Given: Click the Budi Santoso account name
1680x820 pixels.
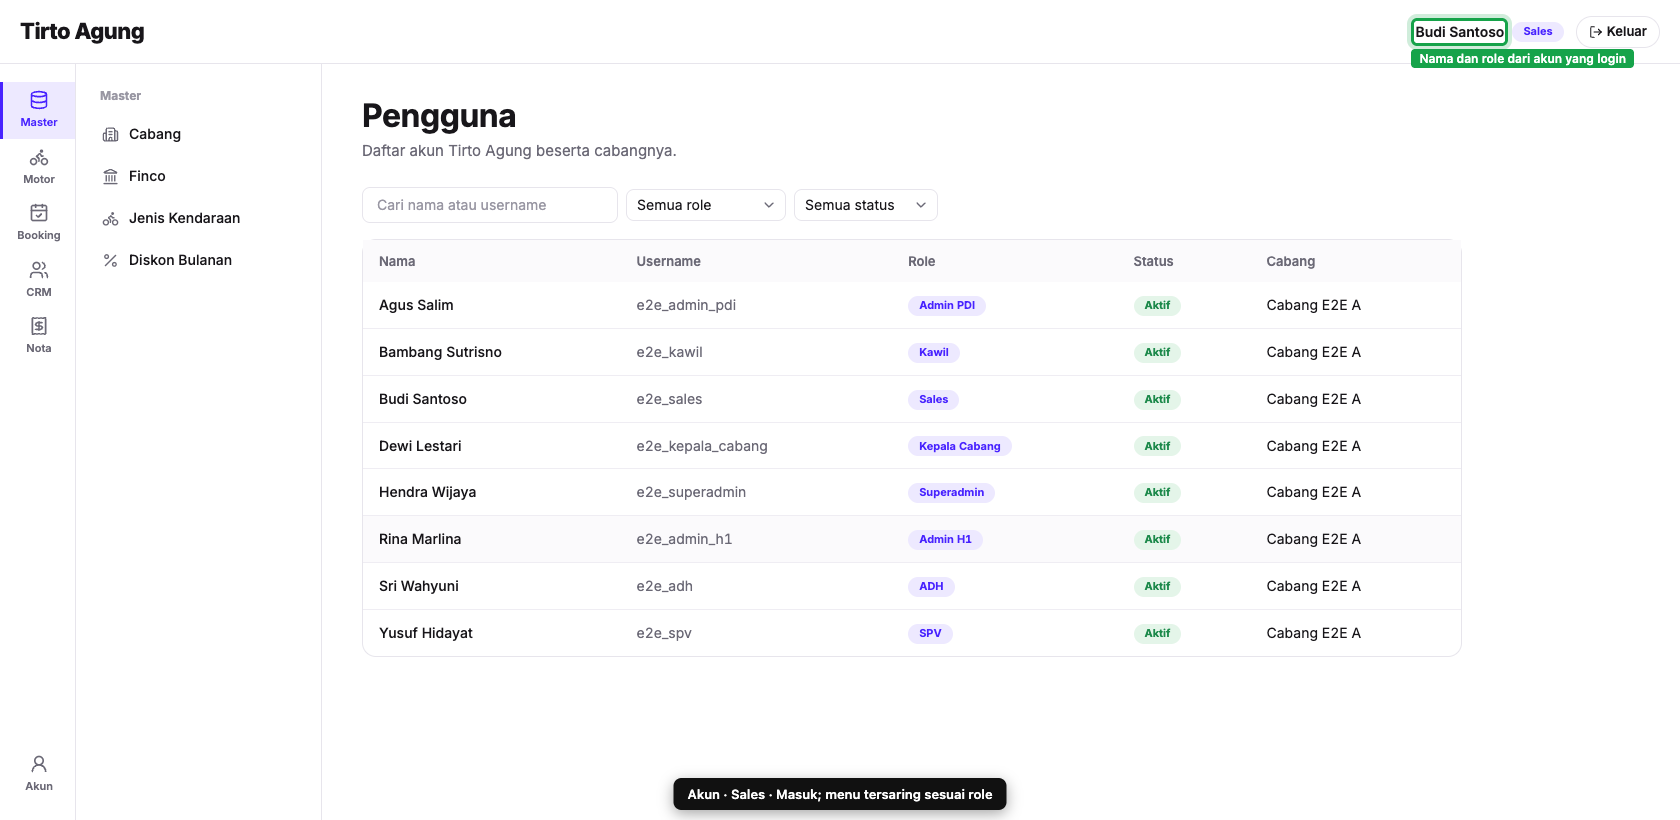Looking at the screenshot, I should pos(1460,32).
